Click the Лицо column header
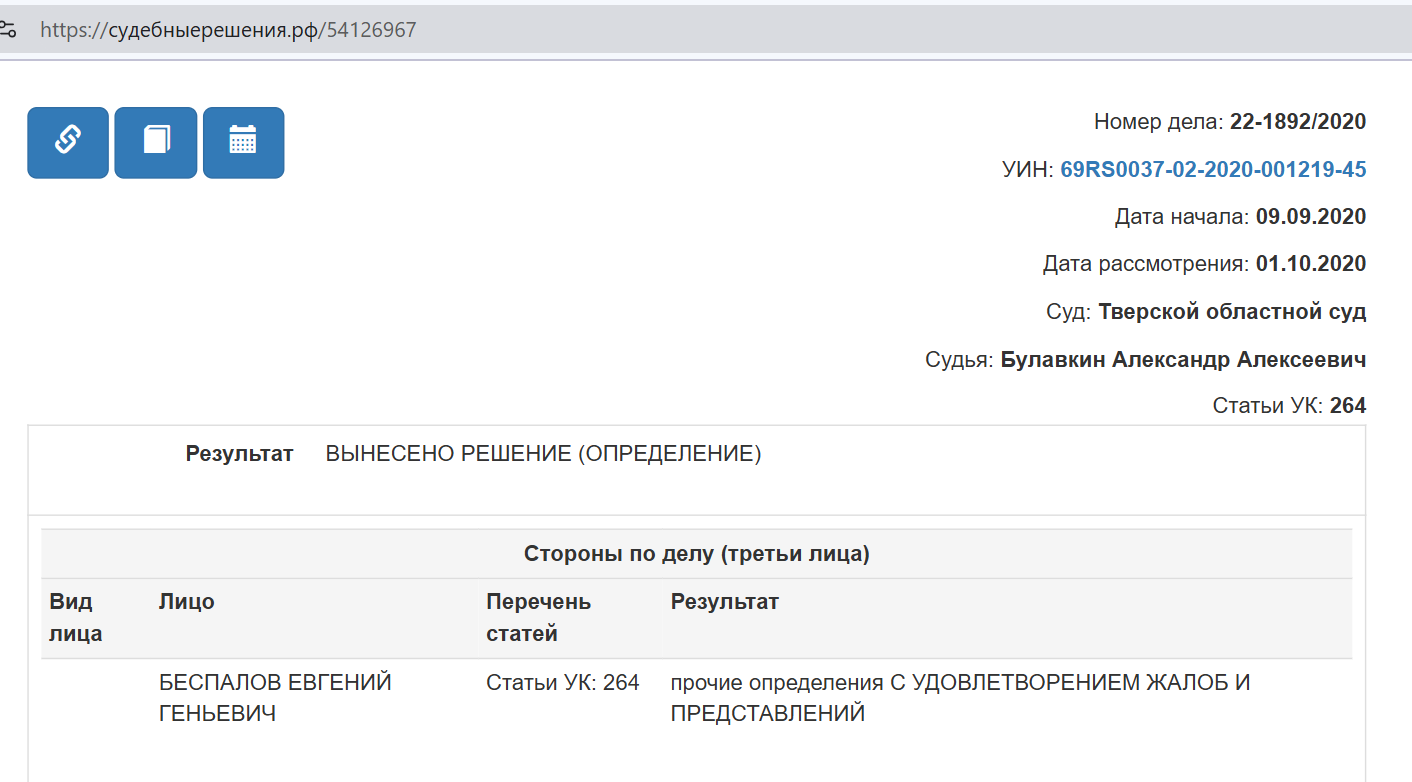This screenshot has height=782, width=1412. pos(186,602)
